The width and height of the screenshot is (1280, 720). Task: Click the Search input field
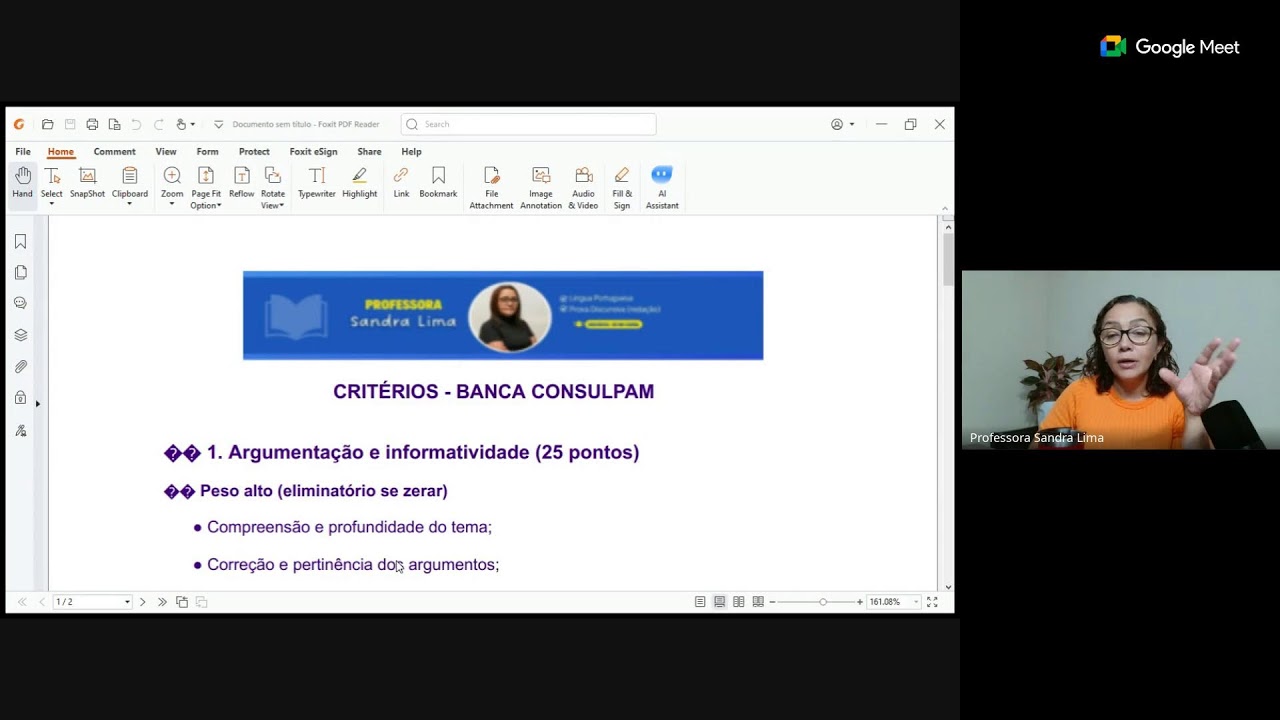coord(528,125)
